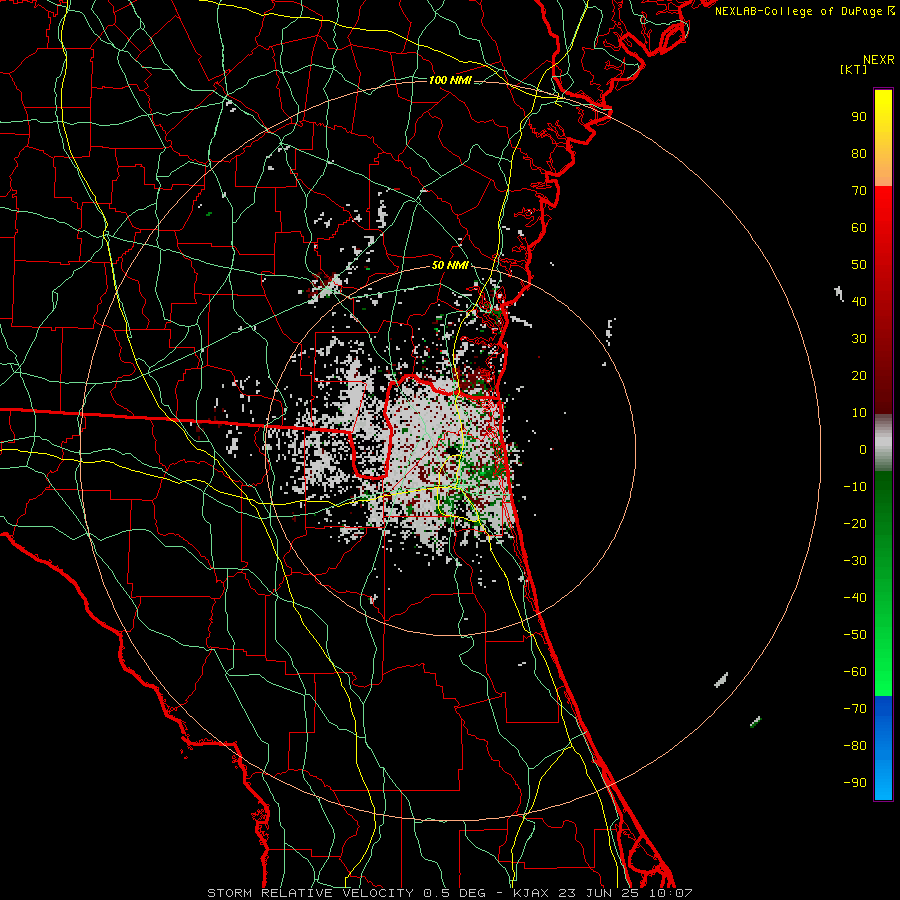Image resolution: width=900 pixels, height=900 pixels.
Task: Click the positive 20 scale value
Action: tap(859, 376)
